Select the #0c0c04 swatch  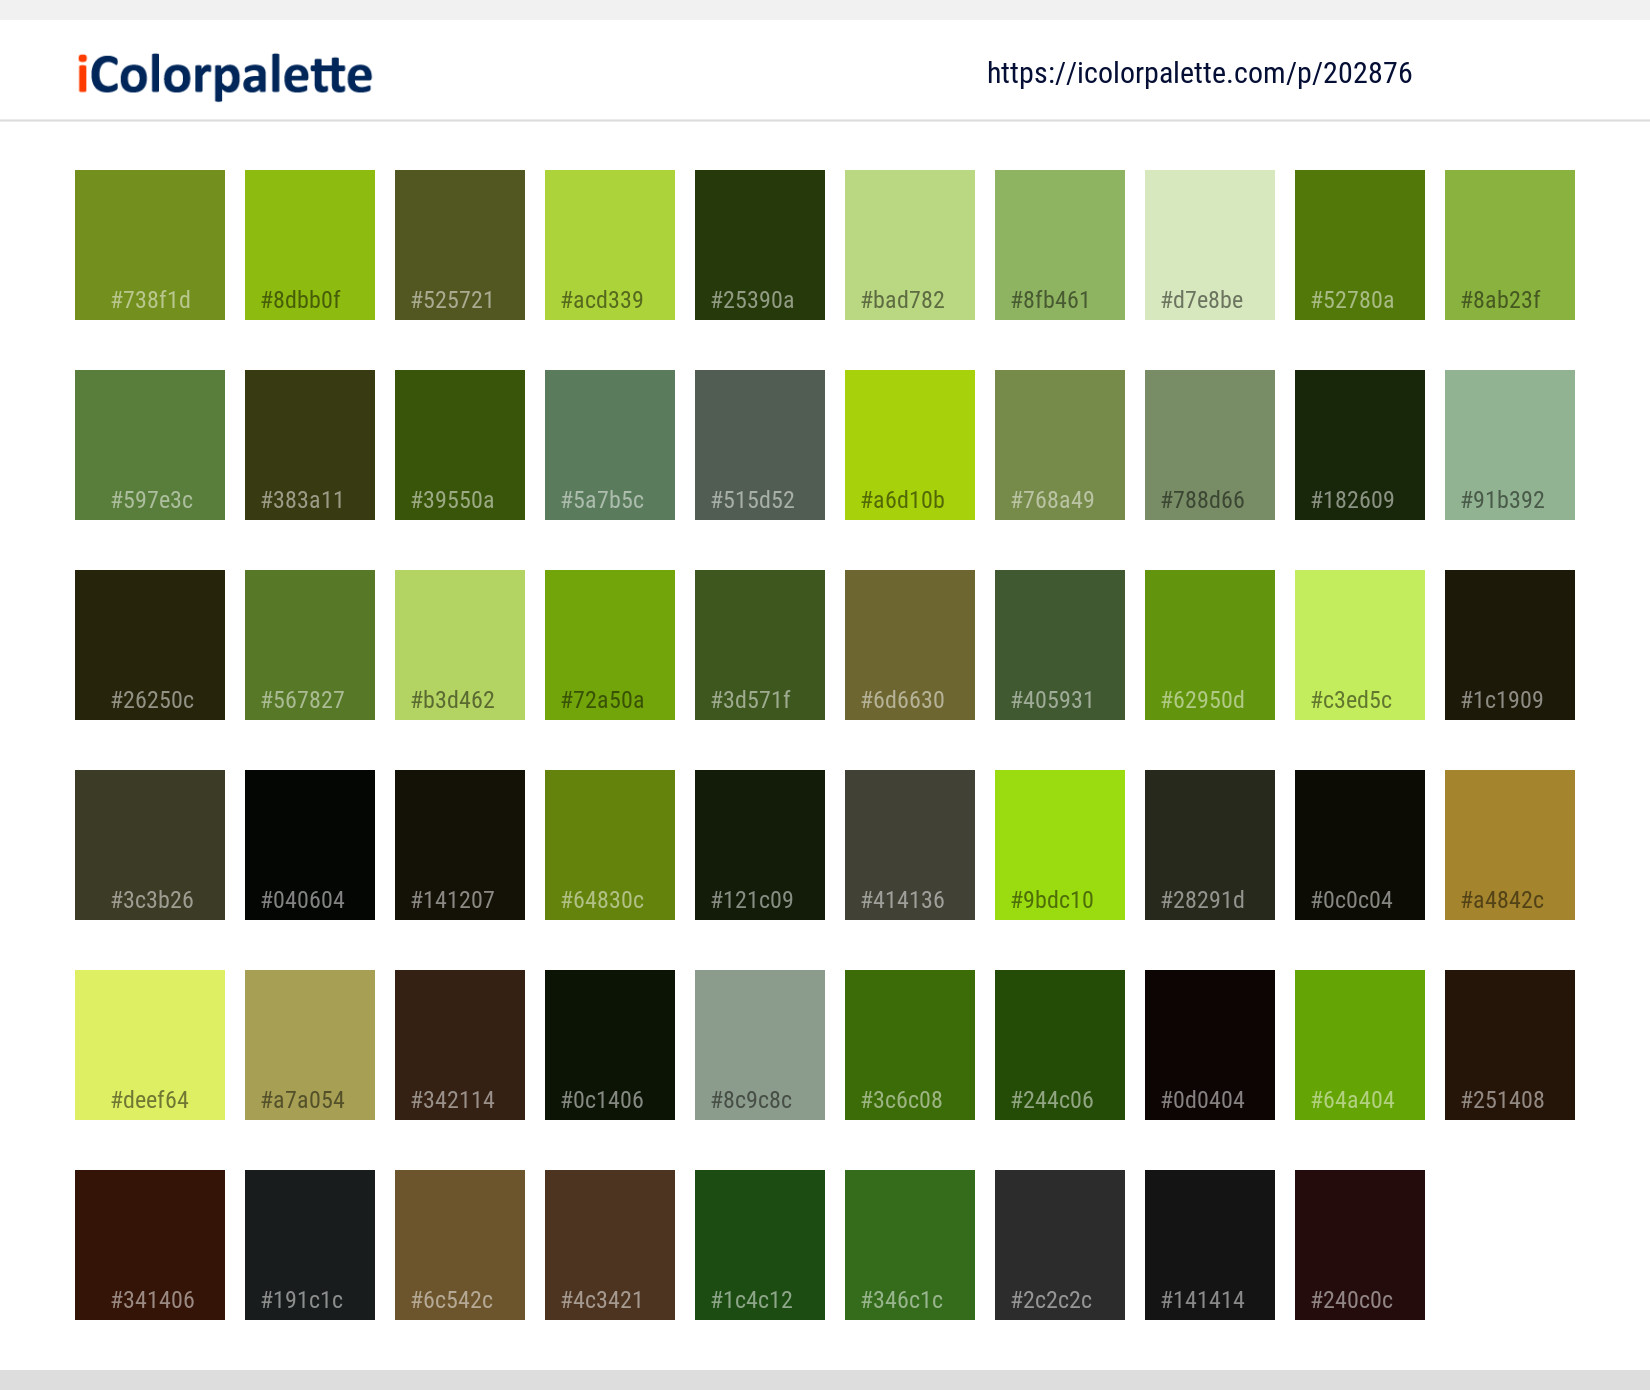(x=1360, y=845)
